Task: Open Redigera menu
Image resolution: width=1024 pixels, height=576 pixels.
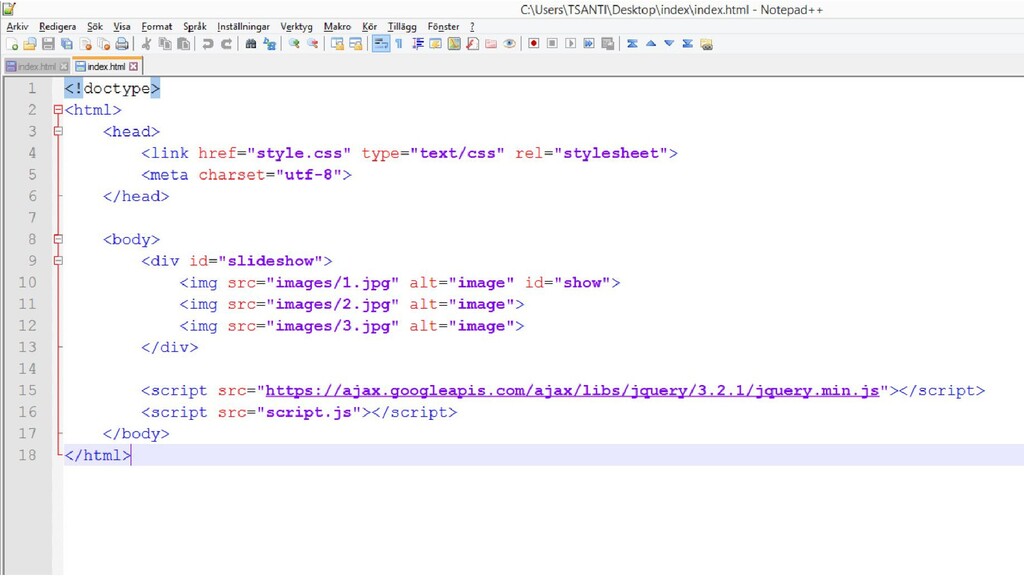Action: [x=57, y=27]
